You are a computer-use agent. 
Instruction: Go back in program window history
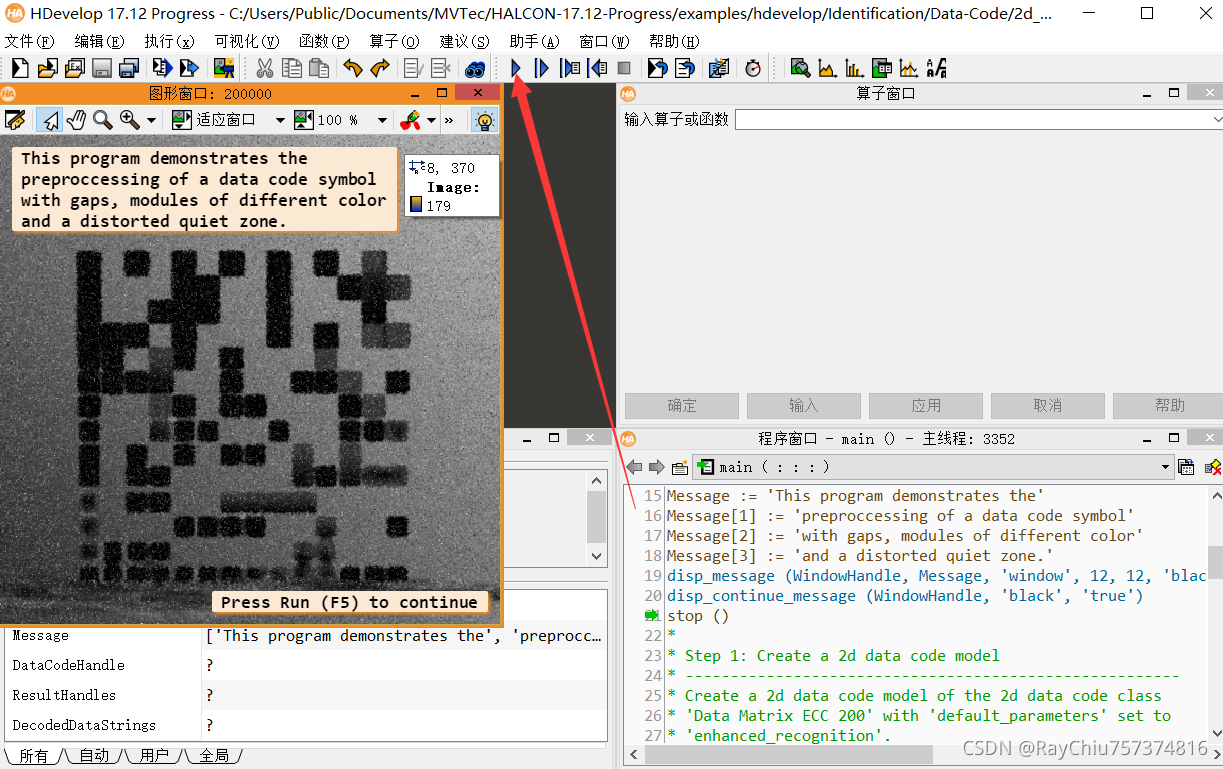[x=634, y=467]
